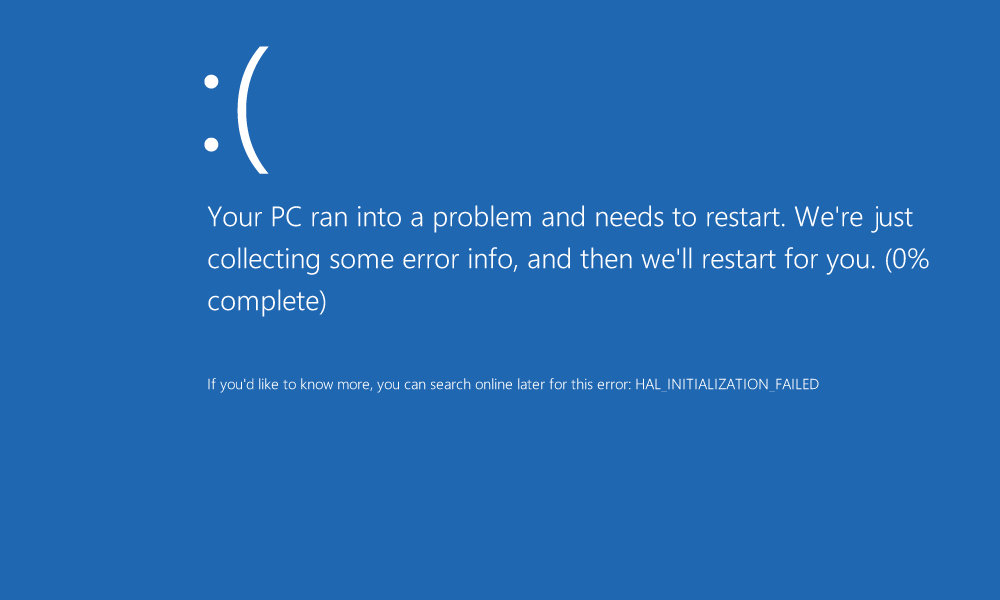1000x600 pixels.
Task: Click the words "for this error:"
Action: [591, 384]
